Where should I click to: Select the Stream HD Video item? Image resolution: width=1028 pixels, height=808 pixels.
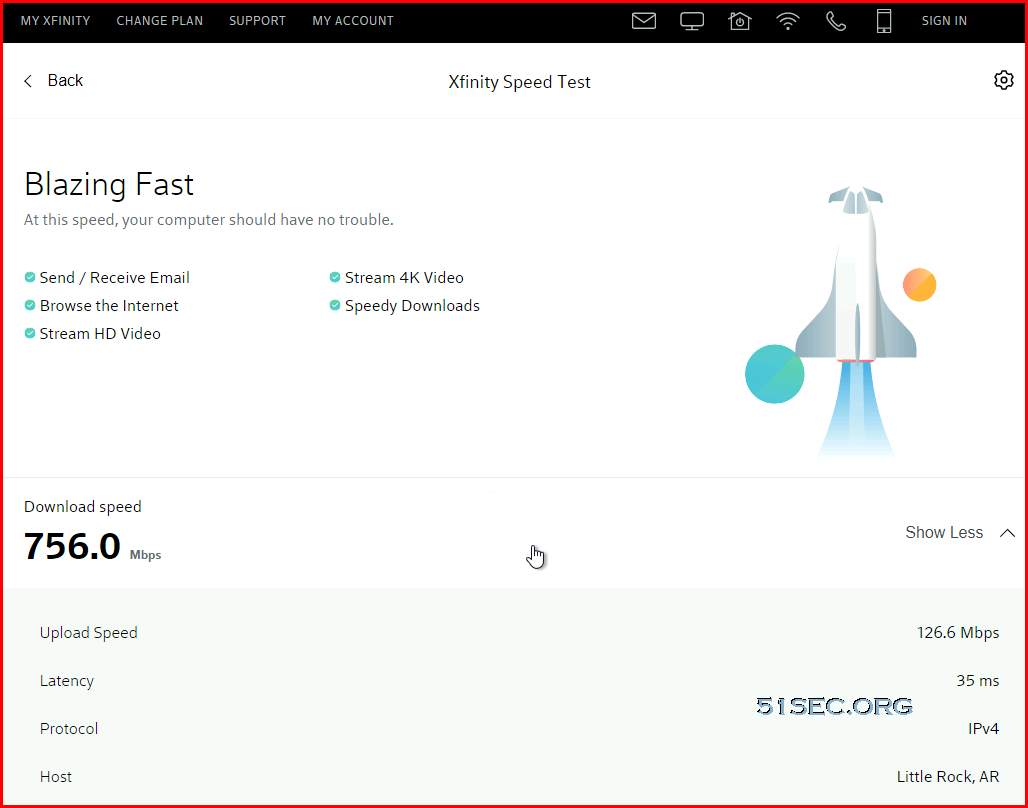(100, 334)
